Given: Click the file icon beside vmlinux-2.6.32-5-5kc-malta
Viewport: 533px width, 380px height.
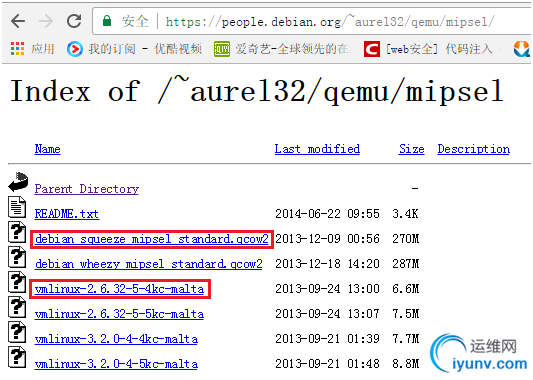Looking at the screenshot, I should click(x=17, y=307).
